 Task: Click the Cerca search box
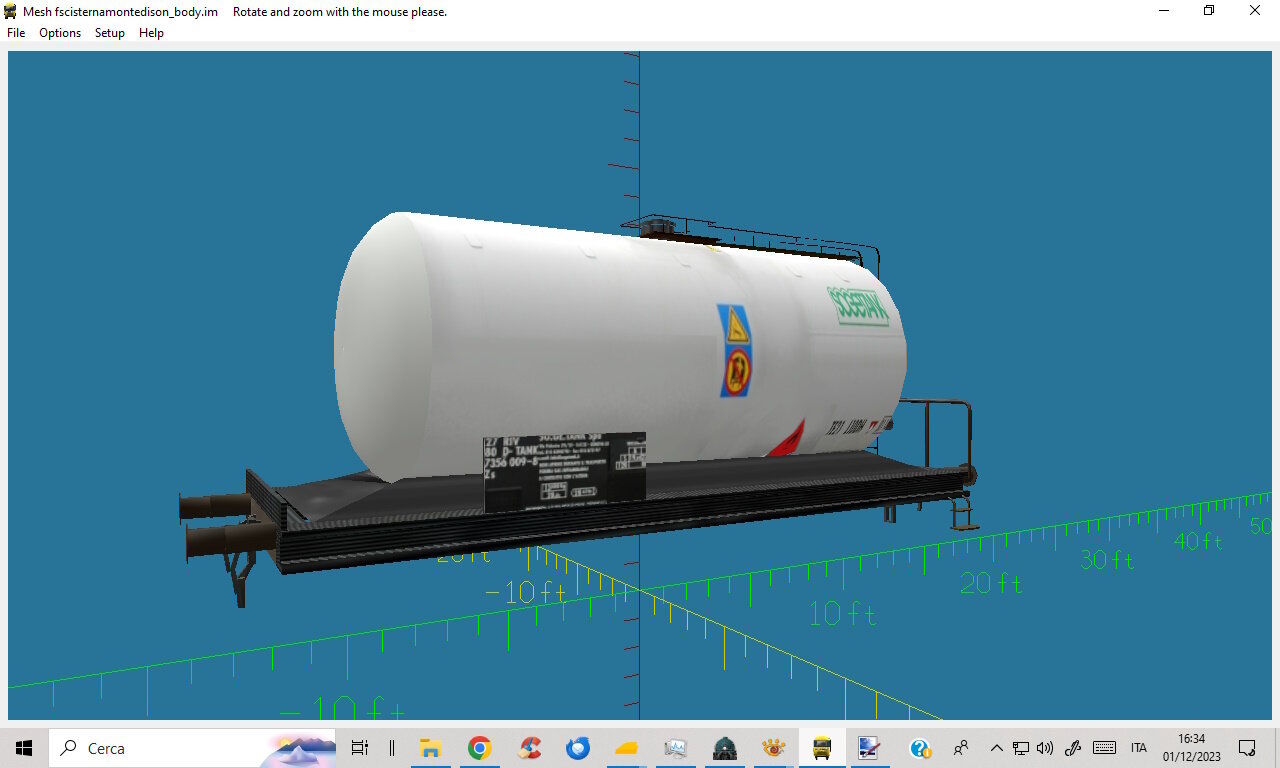coord(193,748)
